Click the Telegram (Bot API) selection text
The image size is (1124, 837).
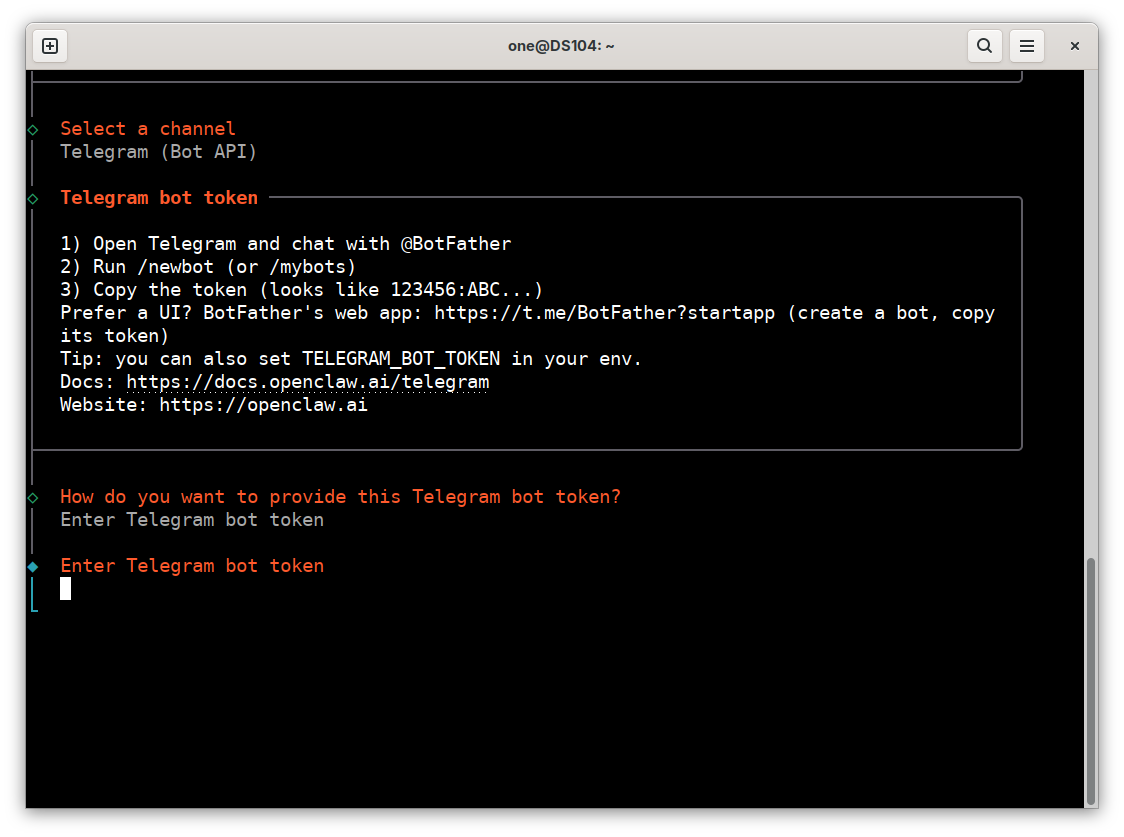point(158,152)
